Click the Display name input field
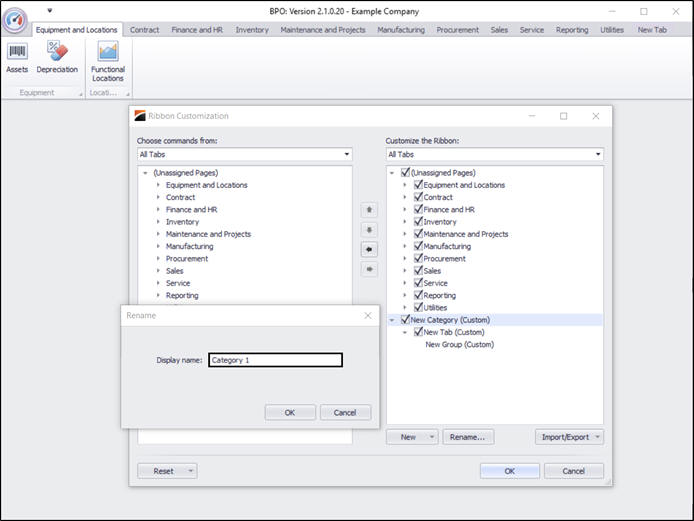694x521 pixels. pyautogui.click(x=275, y=360)
